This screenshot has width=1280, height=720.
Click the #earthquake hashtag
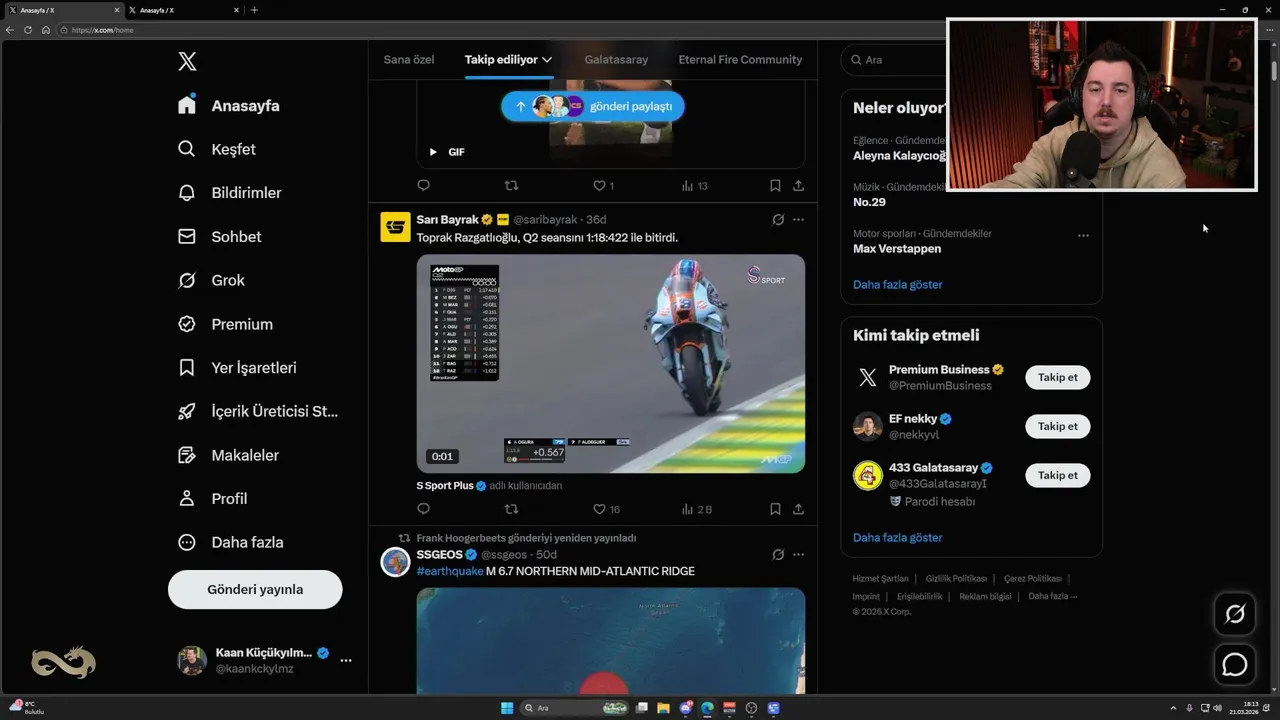pos(449,571)
